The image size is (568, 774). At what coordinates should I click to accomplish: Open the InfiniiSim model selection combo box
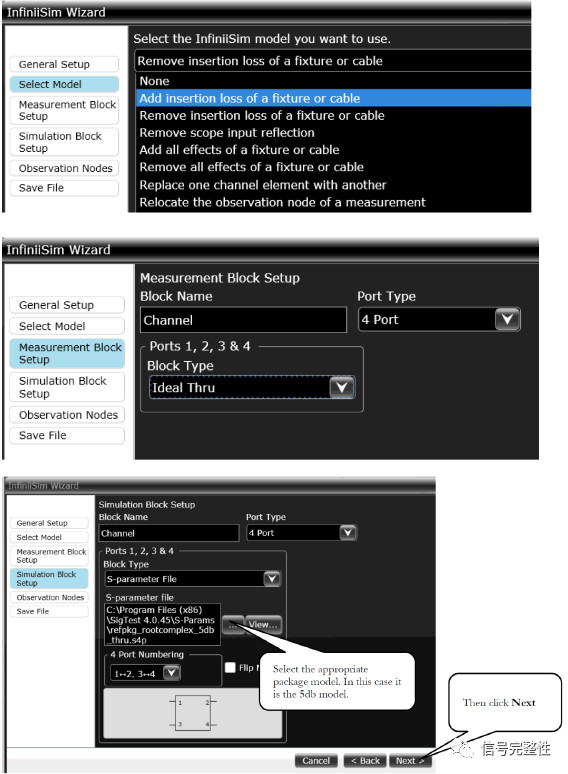coord(333,61)
